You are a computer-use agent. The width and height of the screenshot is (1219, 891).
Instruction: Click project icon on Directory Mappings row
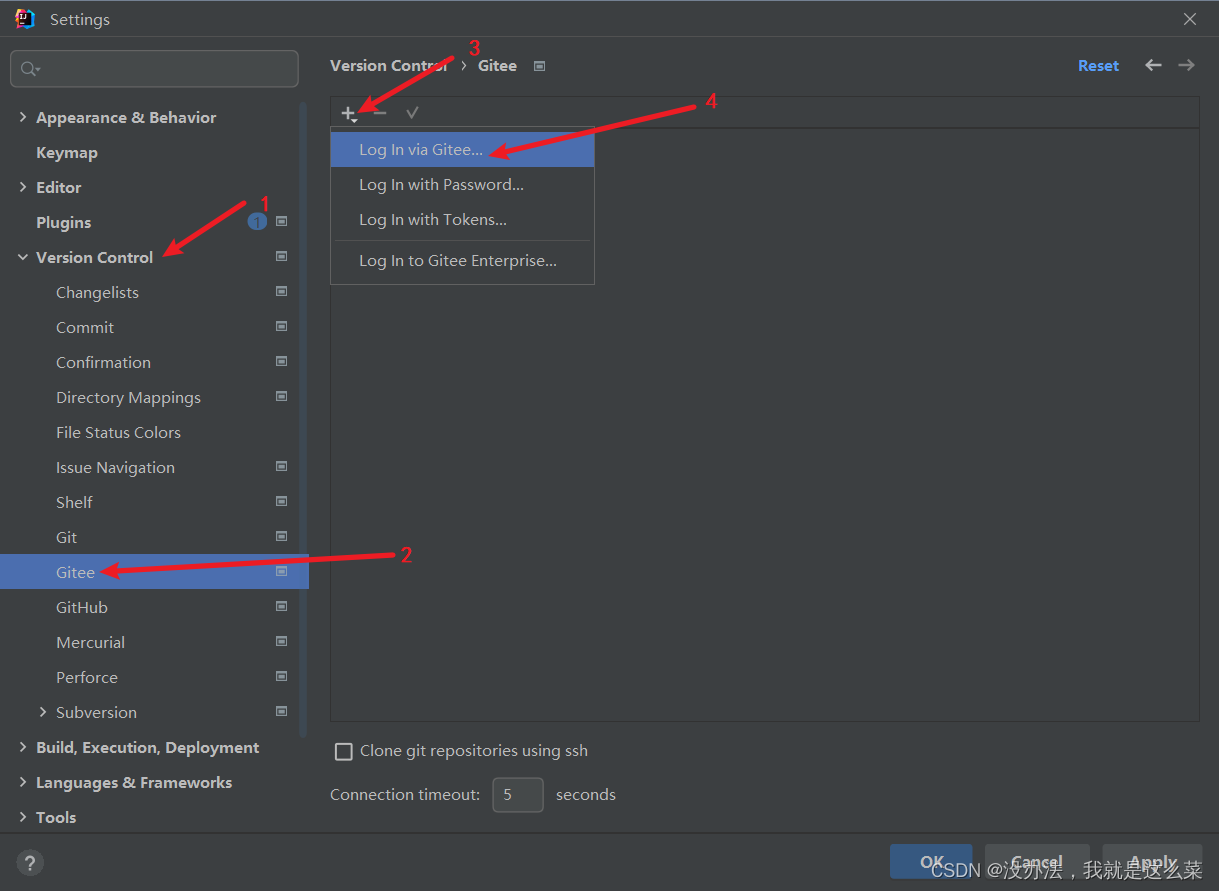pyautogui.click(x=281, y=396)
